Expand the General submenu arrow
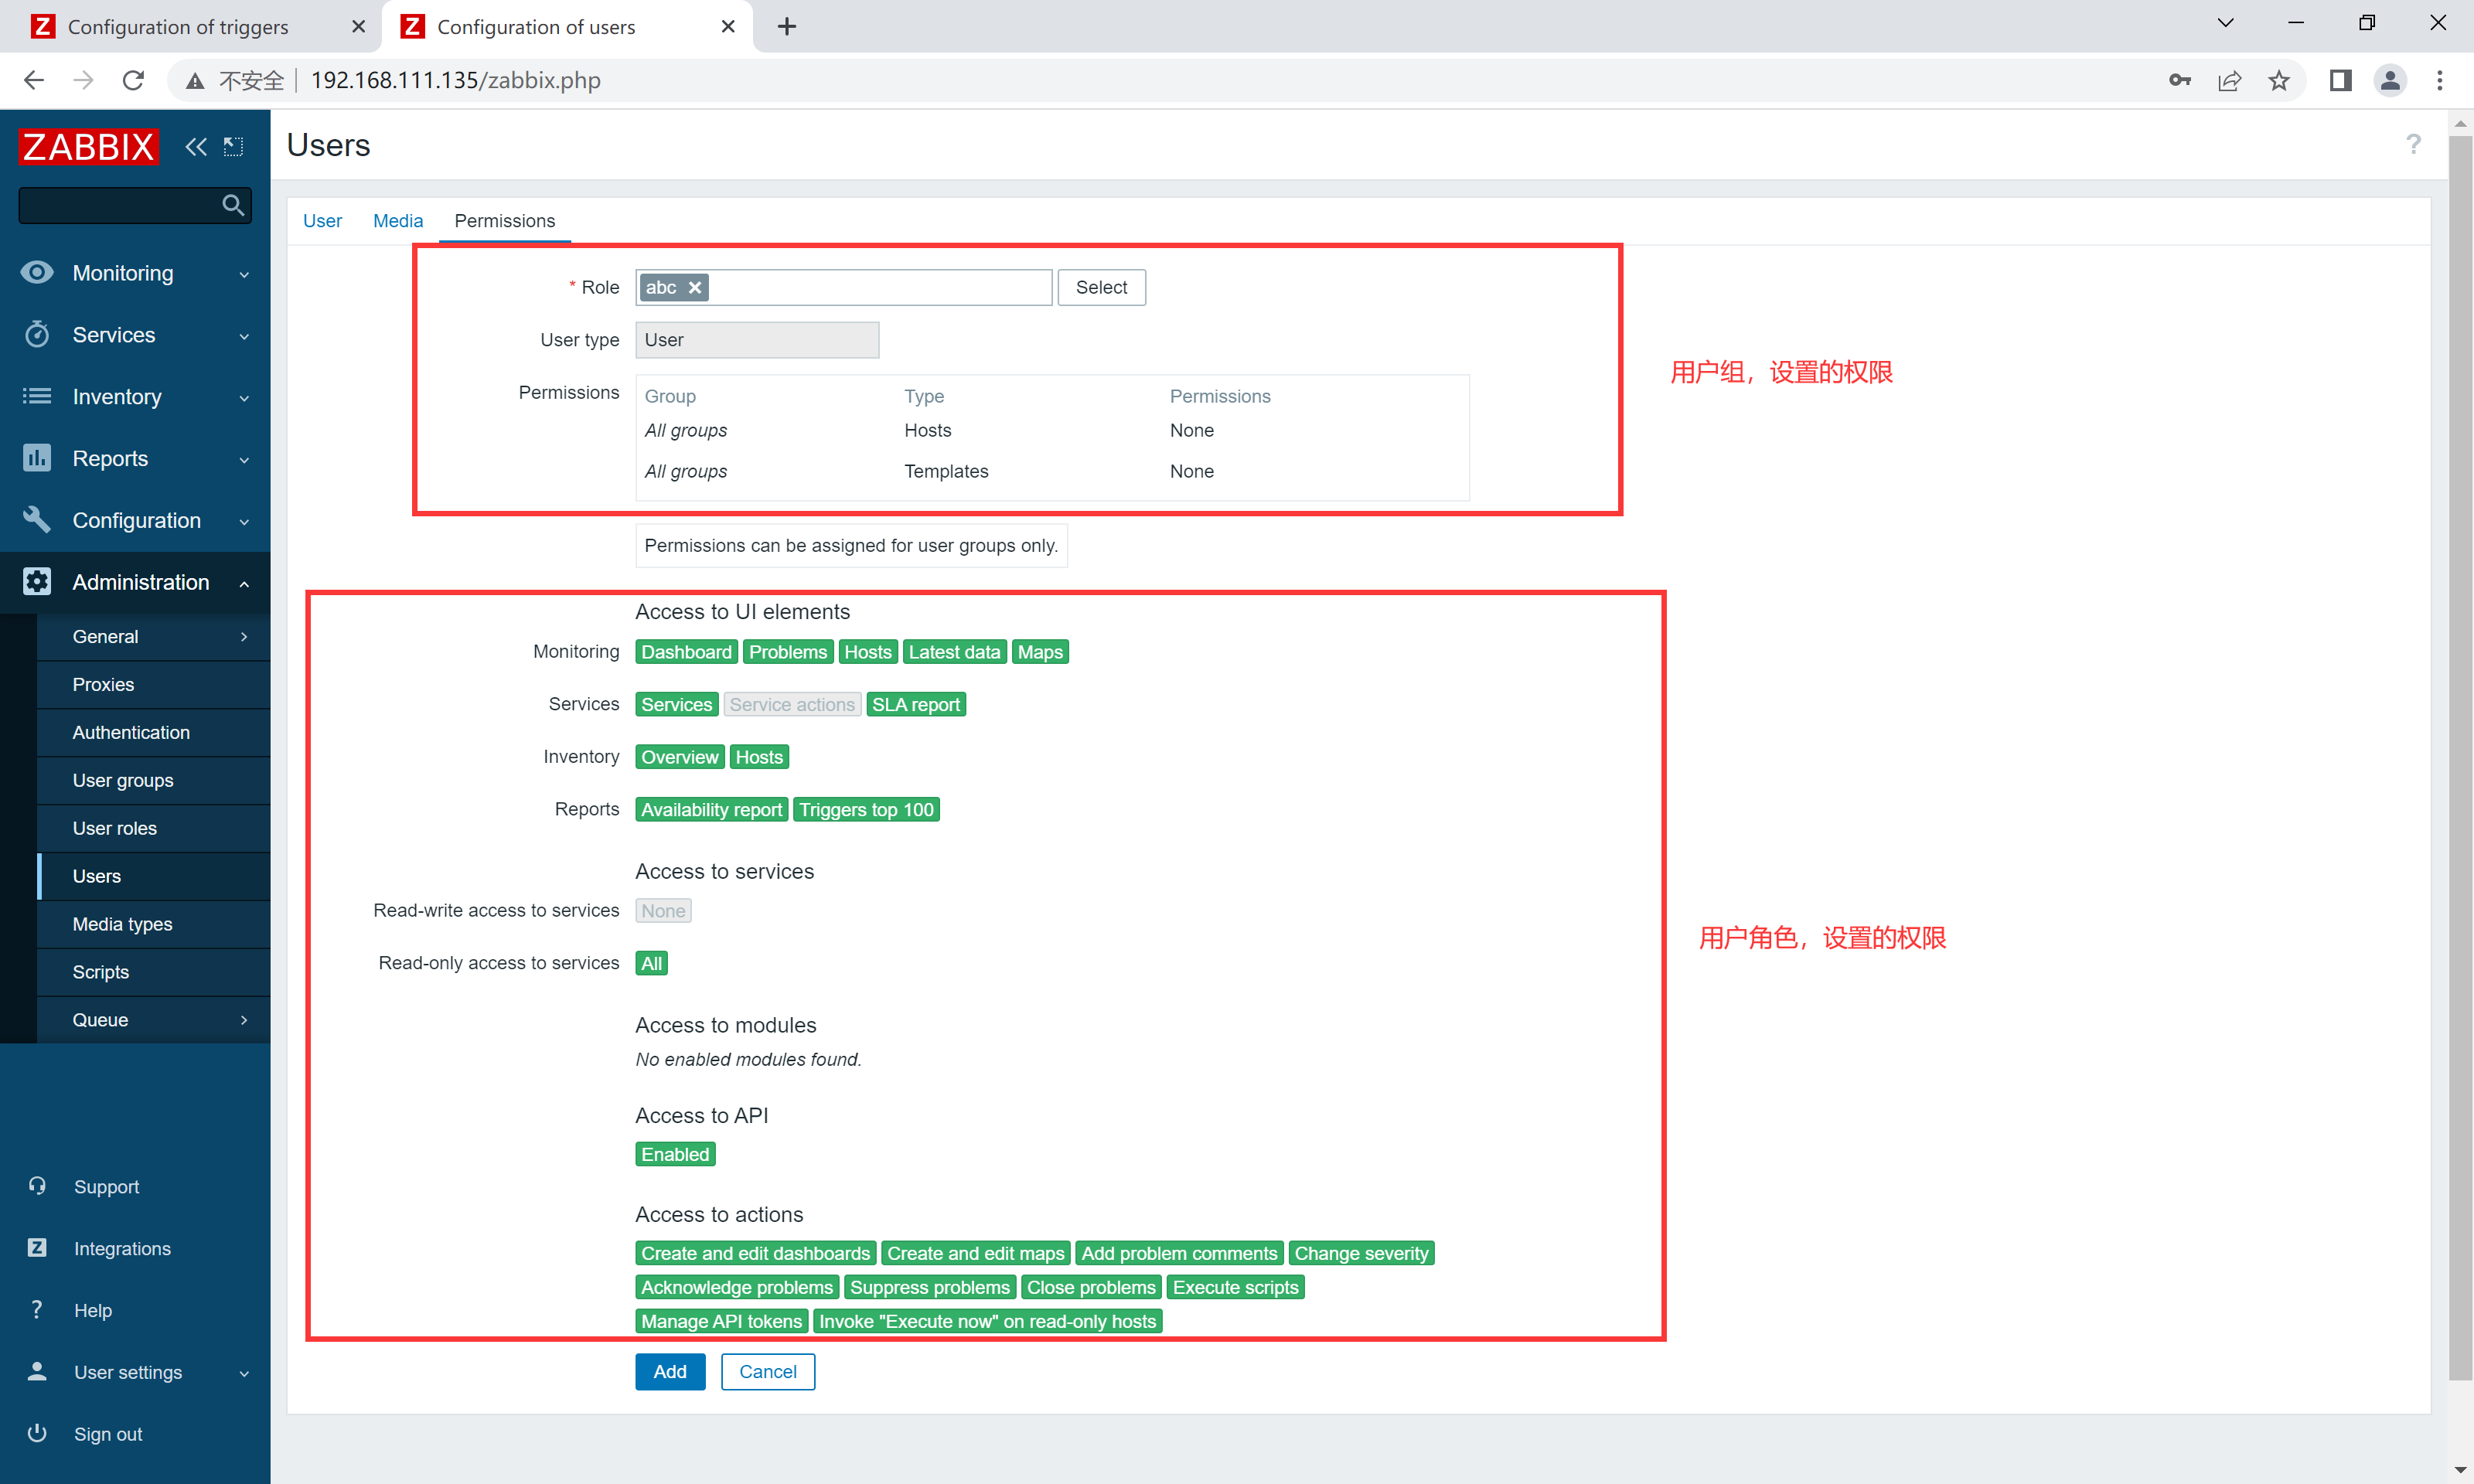Viewport: 2474px width, 1484px height. pyautogui.click(x=244, y=636)
